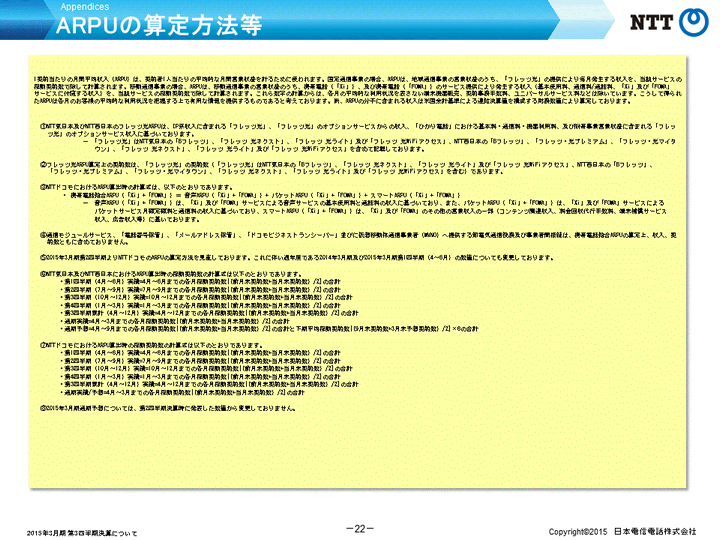Click the "通期予想=4月~9月まで" bullet under note ⑥
720x540 pixels.
click(x=271, y=329)
